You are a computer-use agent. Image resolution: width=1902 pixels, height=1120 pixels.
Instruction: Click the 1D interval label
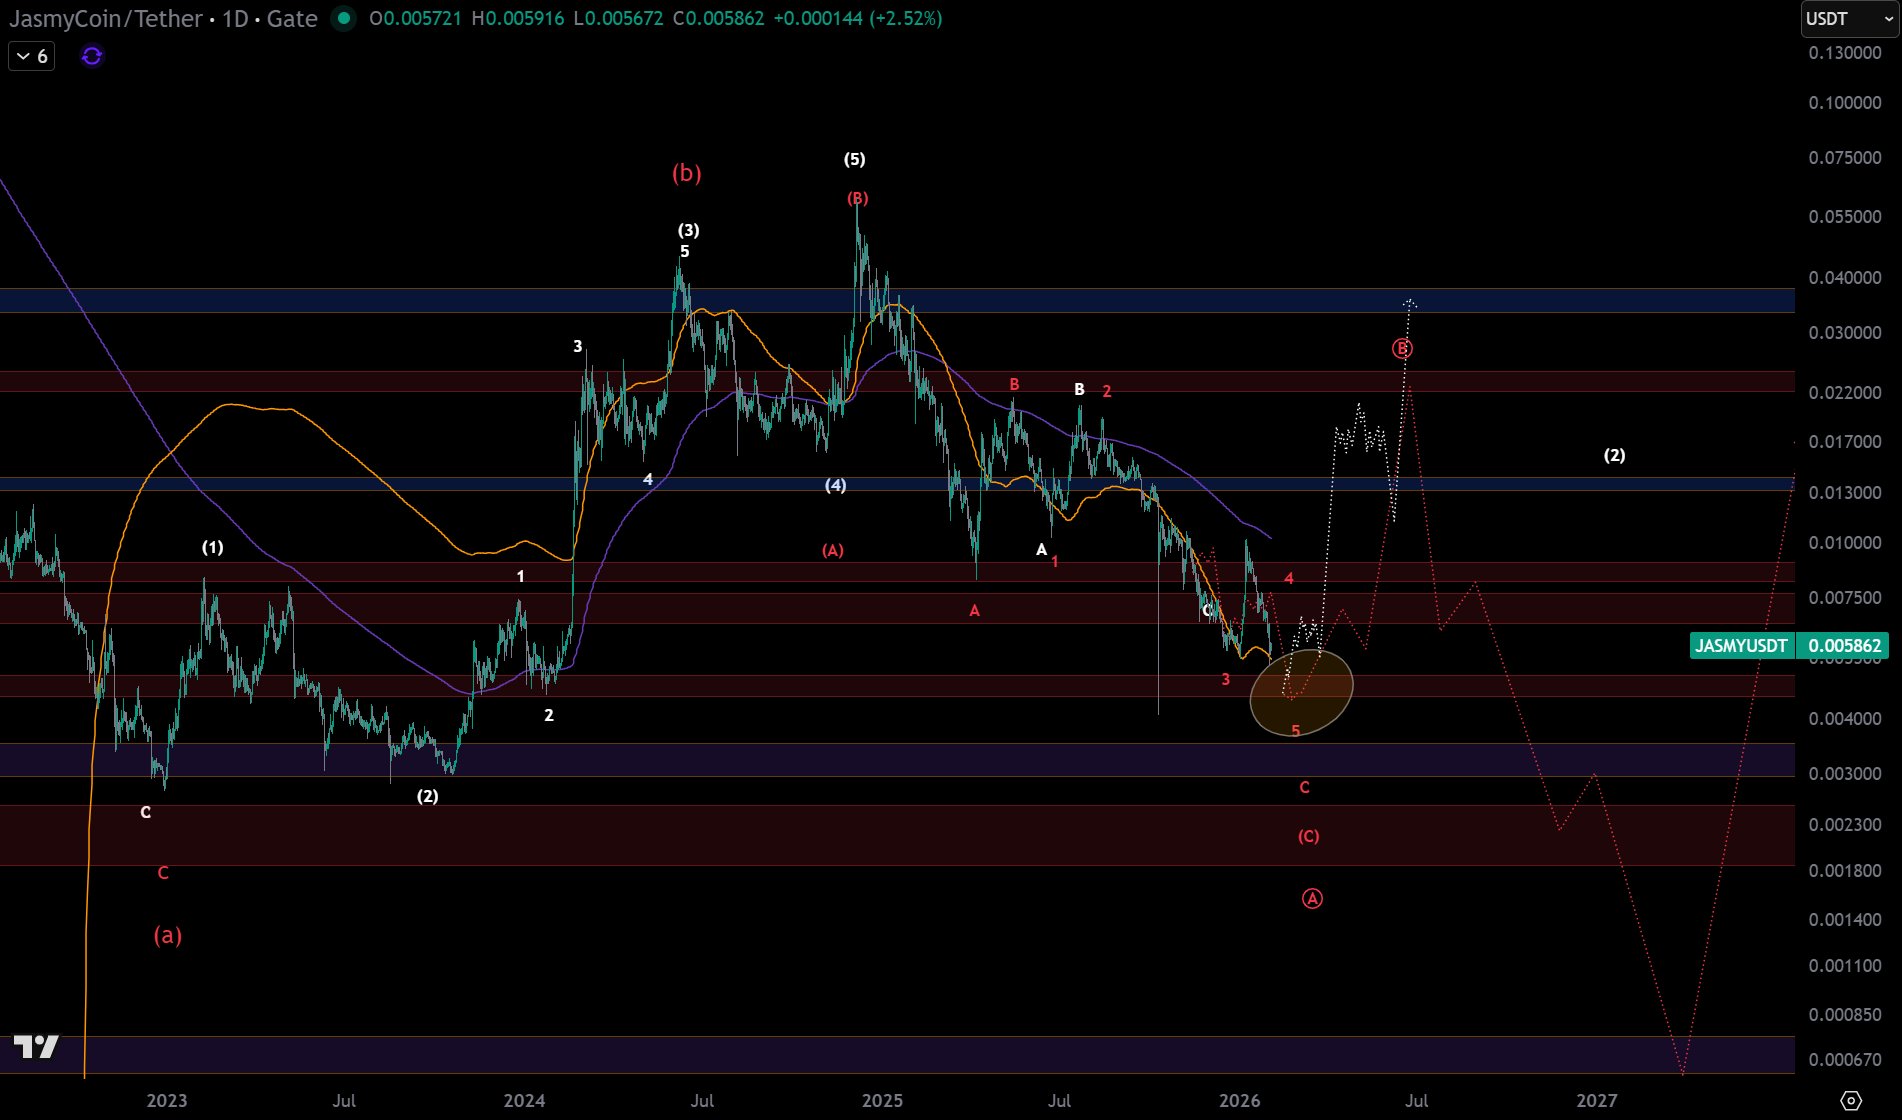click(x=235, y=18)
